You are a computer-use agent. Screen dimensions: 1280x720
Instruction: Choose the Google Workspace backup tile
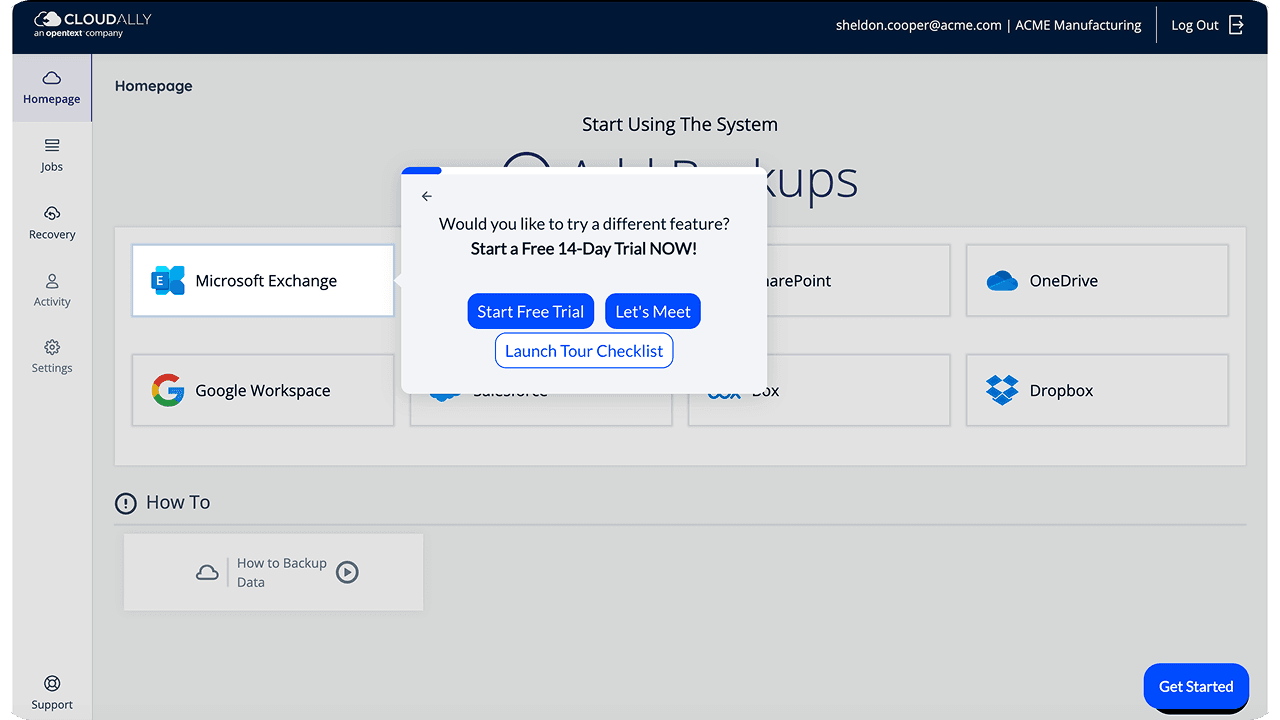point(263,391)
